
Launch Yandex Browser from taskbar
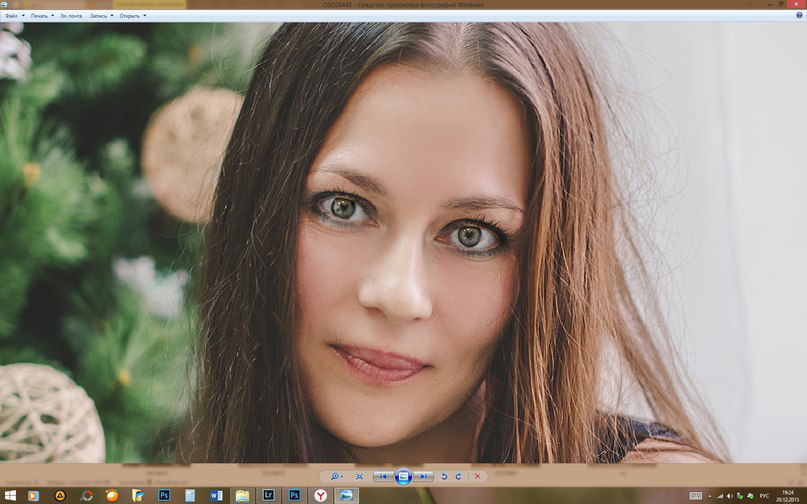320,495
